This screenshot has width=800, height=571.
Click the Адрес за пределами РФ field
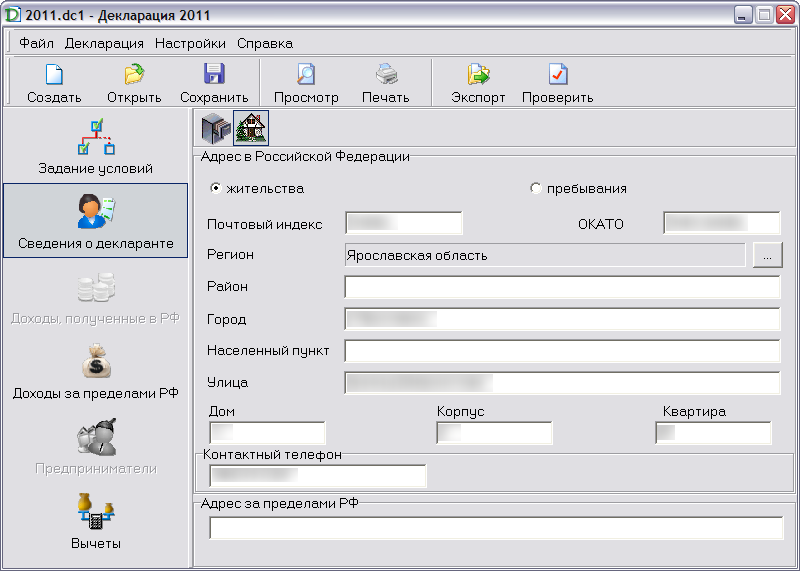[x=496, y=528]
